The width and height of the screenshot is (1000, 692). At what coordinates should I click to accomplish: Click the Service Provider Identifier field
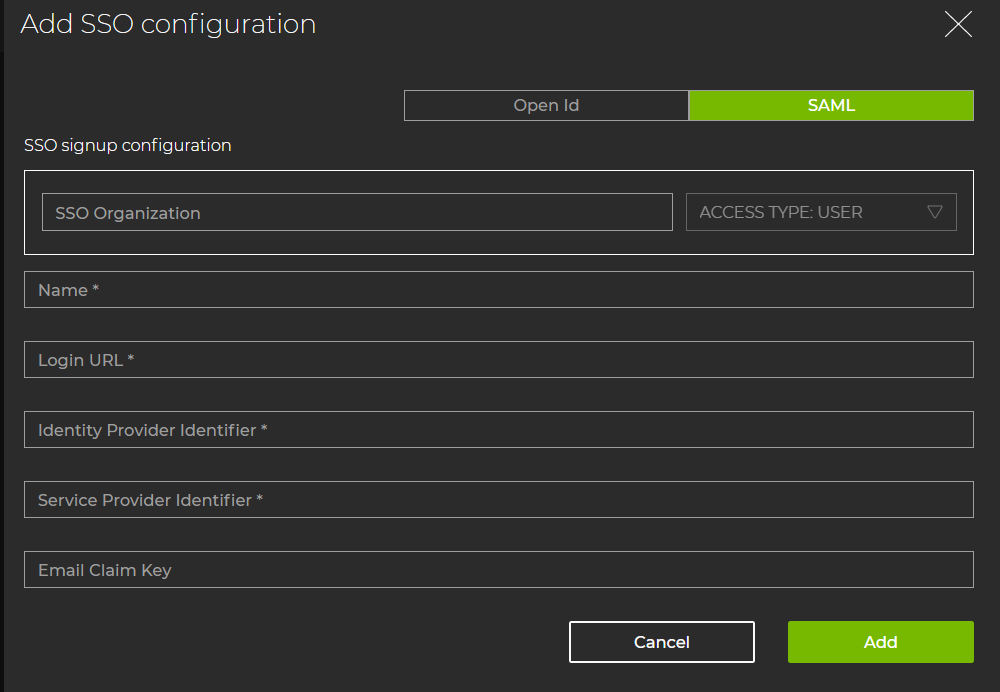point(498,499)
